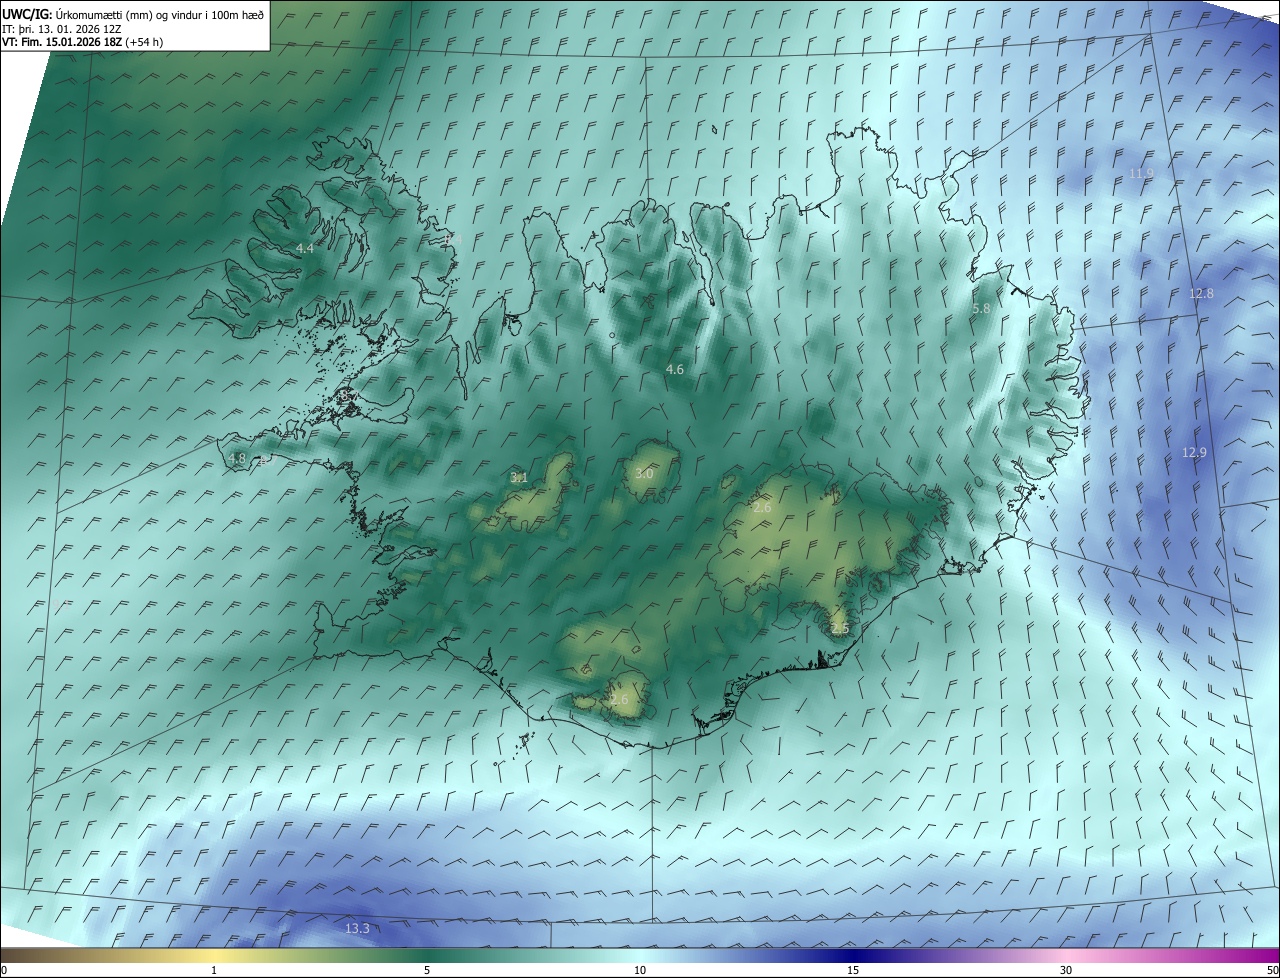Click the '5' tick on the colour scale
Screen dimensions: 1280x978
click(x=427, y=970)
